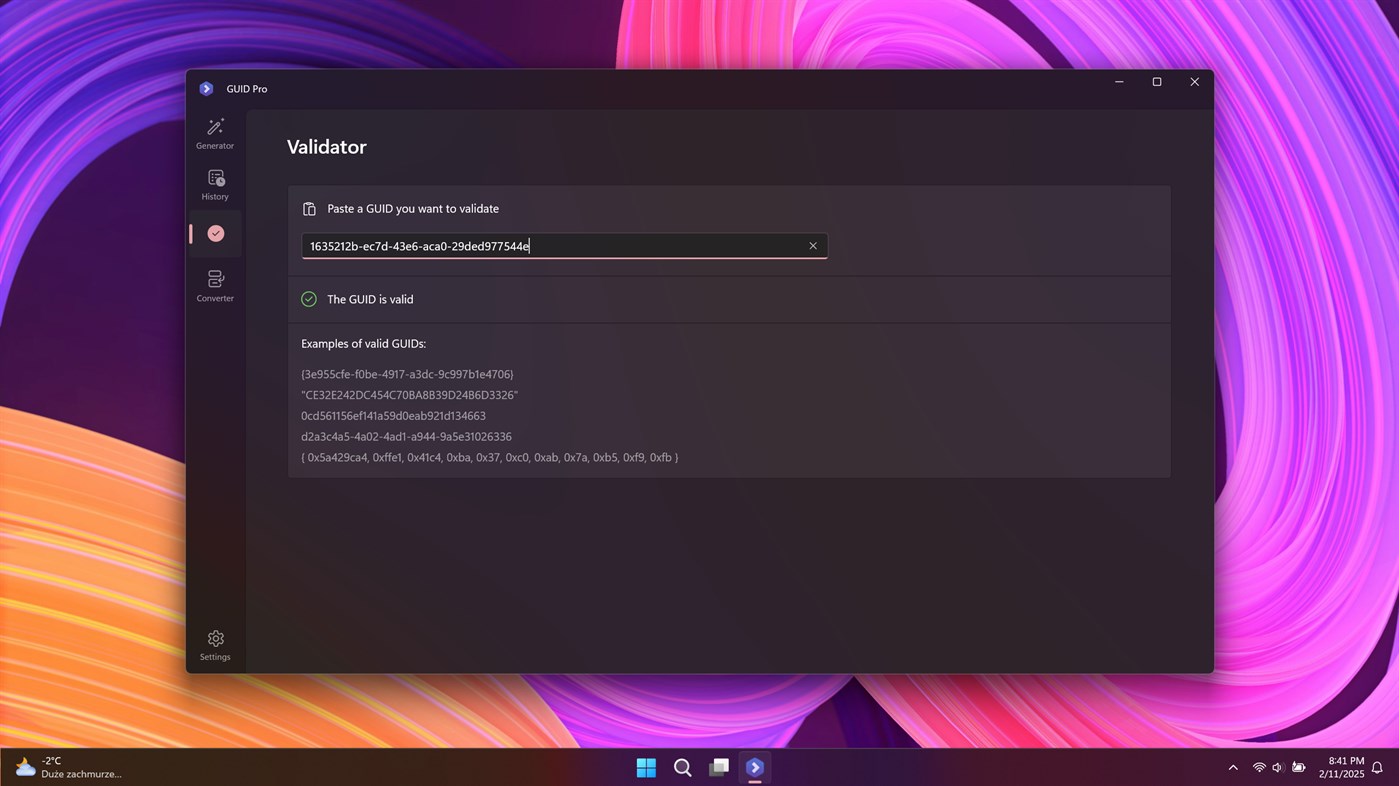Click the clipboard icon above the GUID field
This screenshot has height=786, width=1399.
[x=308, y=208]
